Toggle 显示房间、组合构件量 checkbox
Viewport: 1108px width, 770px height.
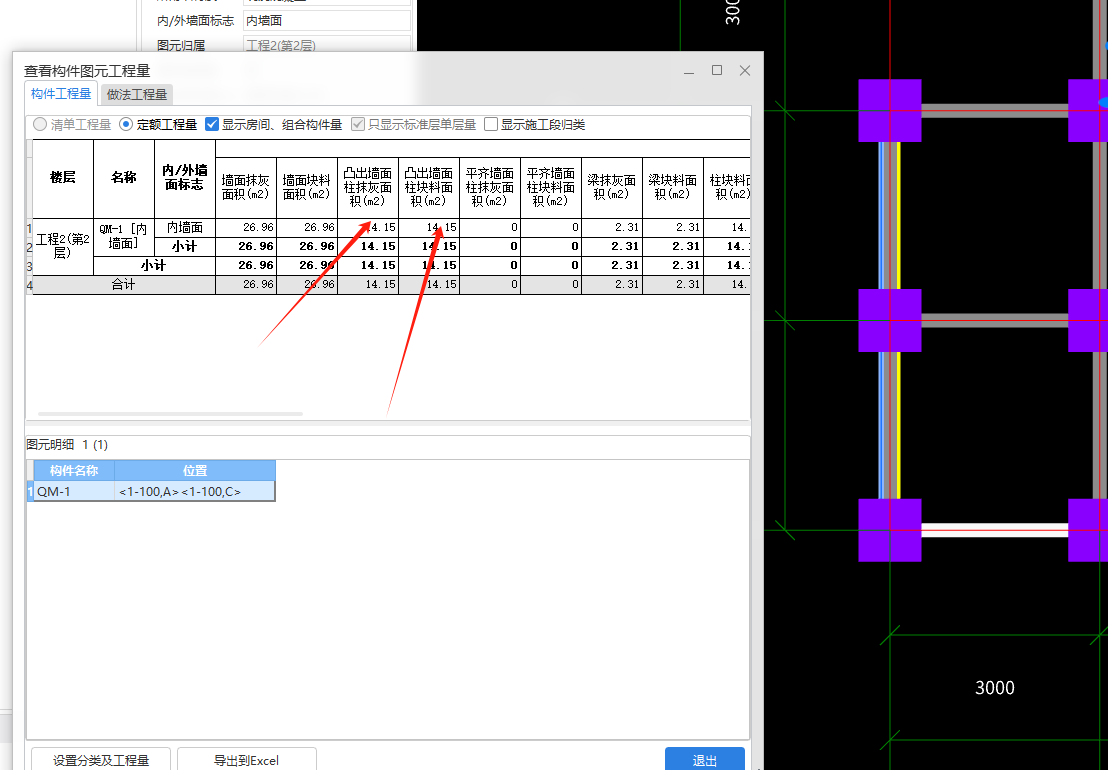pos(212,124)
